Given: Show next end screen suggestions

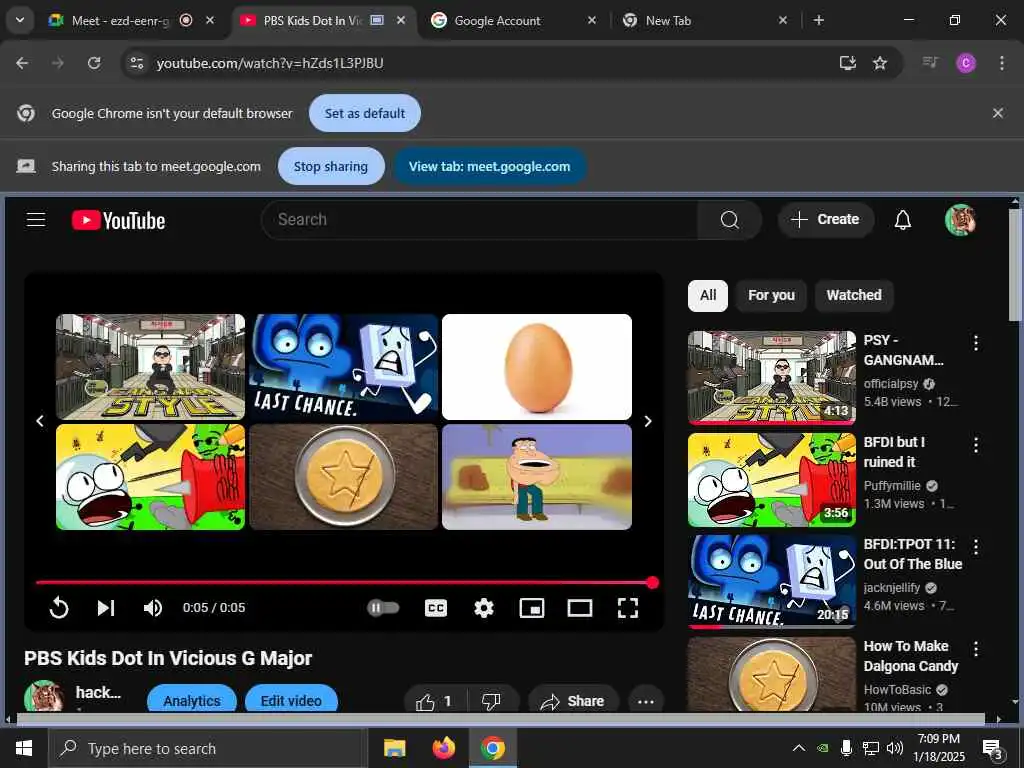Looking at the screenshot, I should (648, 421).
